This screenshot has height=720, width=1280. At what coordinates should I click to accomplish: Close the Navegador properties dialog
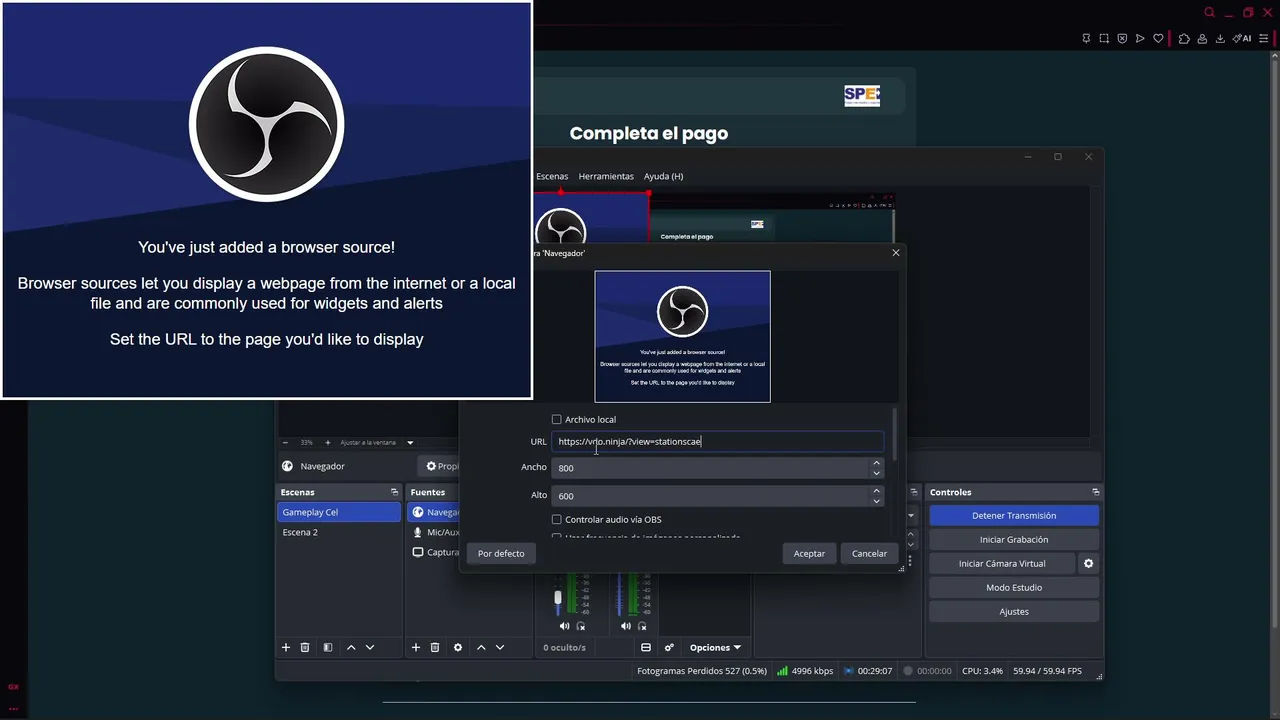coord(896,253)
